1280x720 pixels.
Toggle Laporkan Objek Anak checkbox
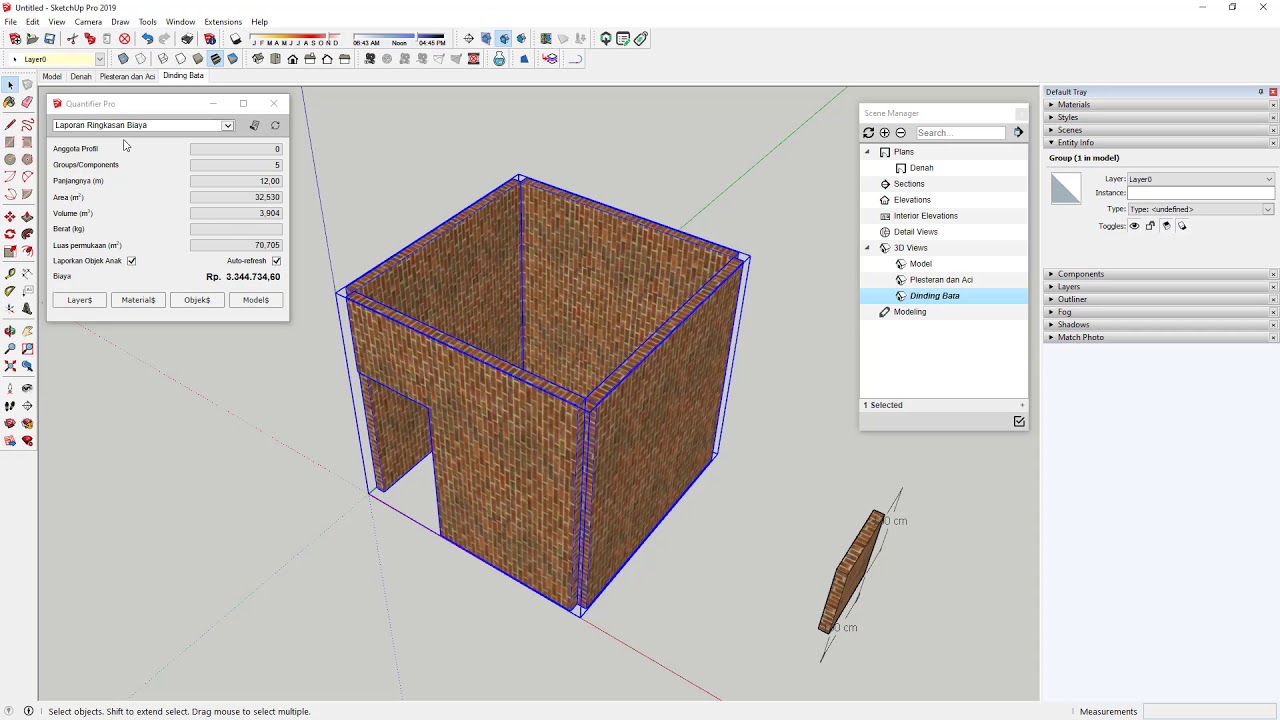click(131, 261)
